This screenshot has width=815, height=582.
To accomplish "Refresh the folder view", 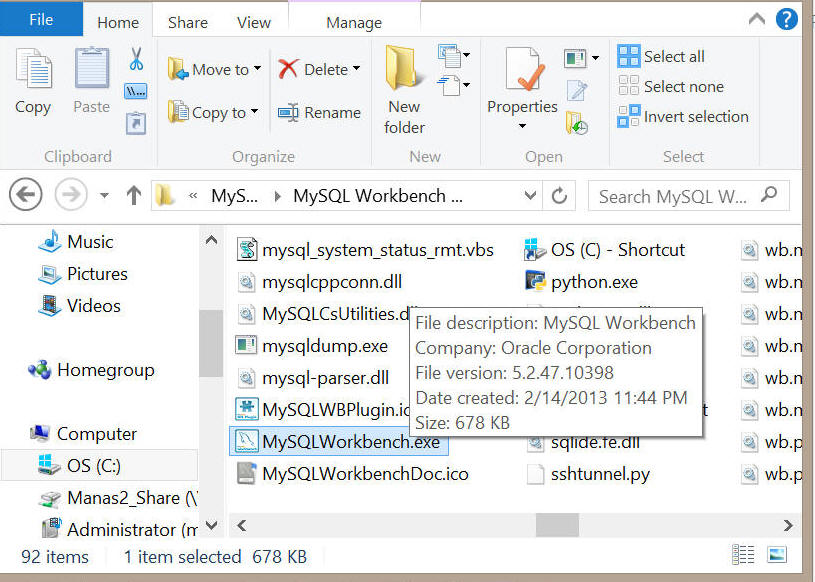I will coord(559,195).
